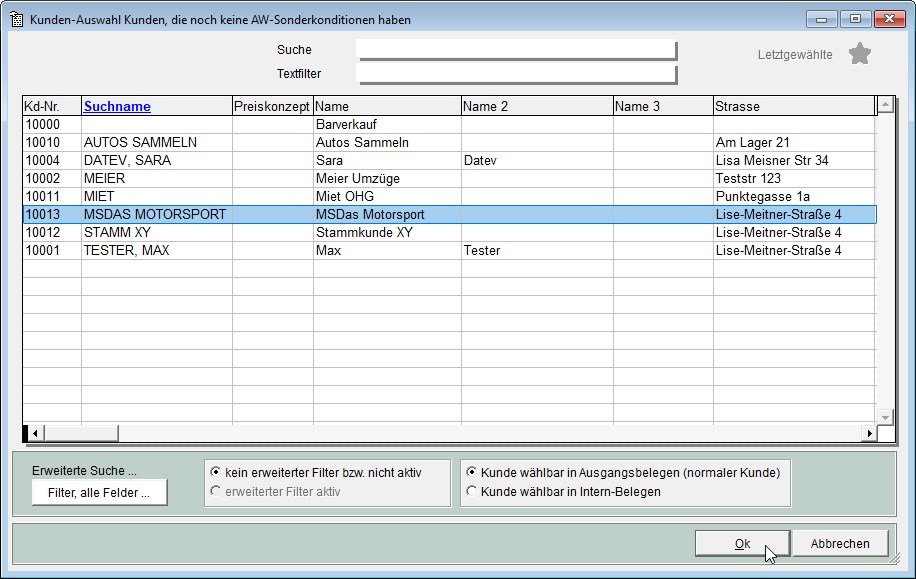916x579 pixels.
Task: Click the Preiskonzept column header
Action: (x=272, y=106)
